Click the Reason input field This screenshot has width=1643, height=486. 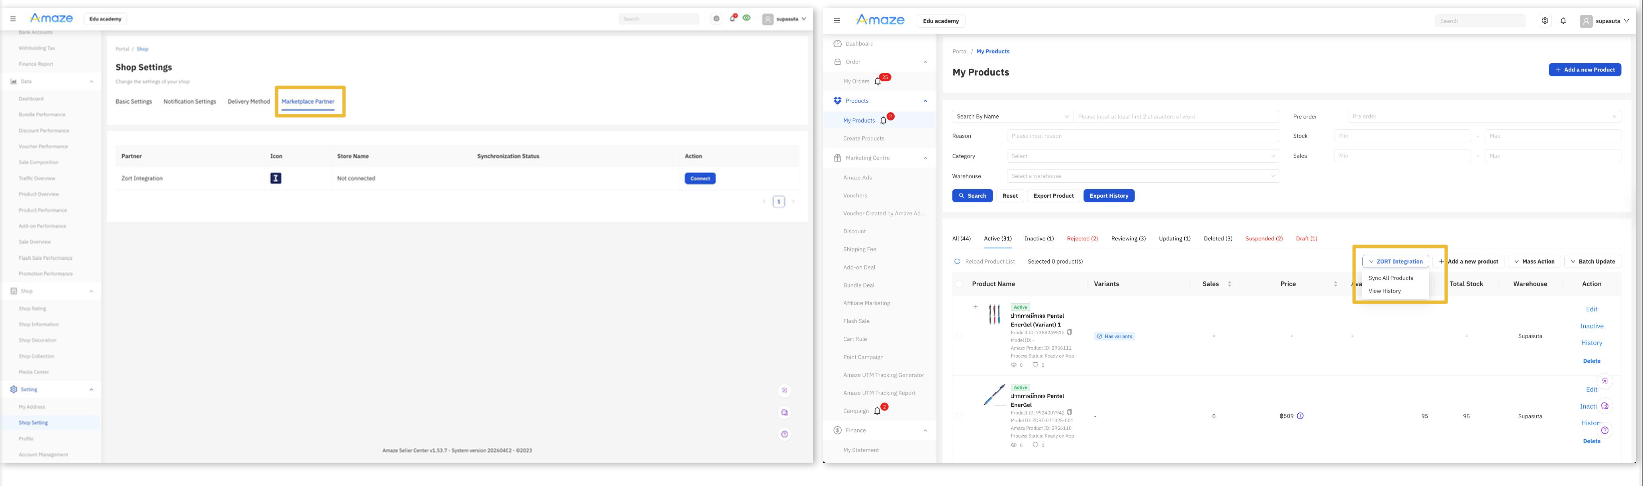point(1143,136)
